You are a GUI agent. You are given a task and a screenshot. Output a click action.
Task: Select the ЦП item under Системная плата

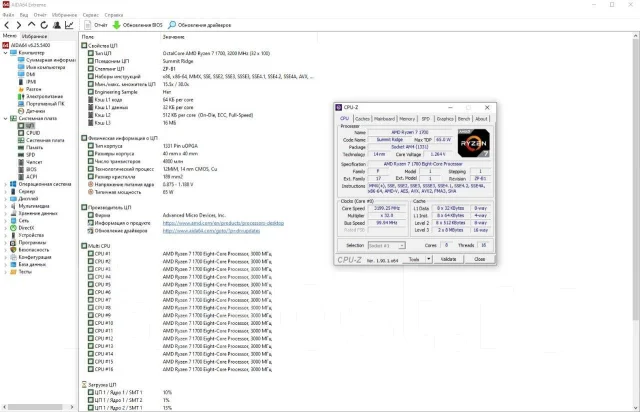(27, 126)
